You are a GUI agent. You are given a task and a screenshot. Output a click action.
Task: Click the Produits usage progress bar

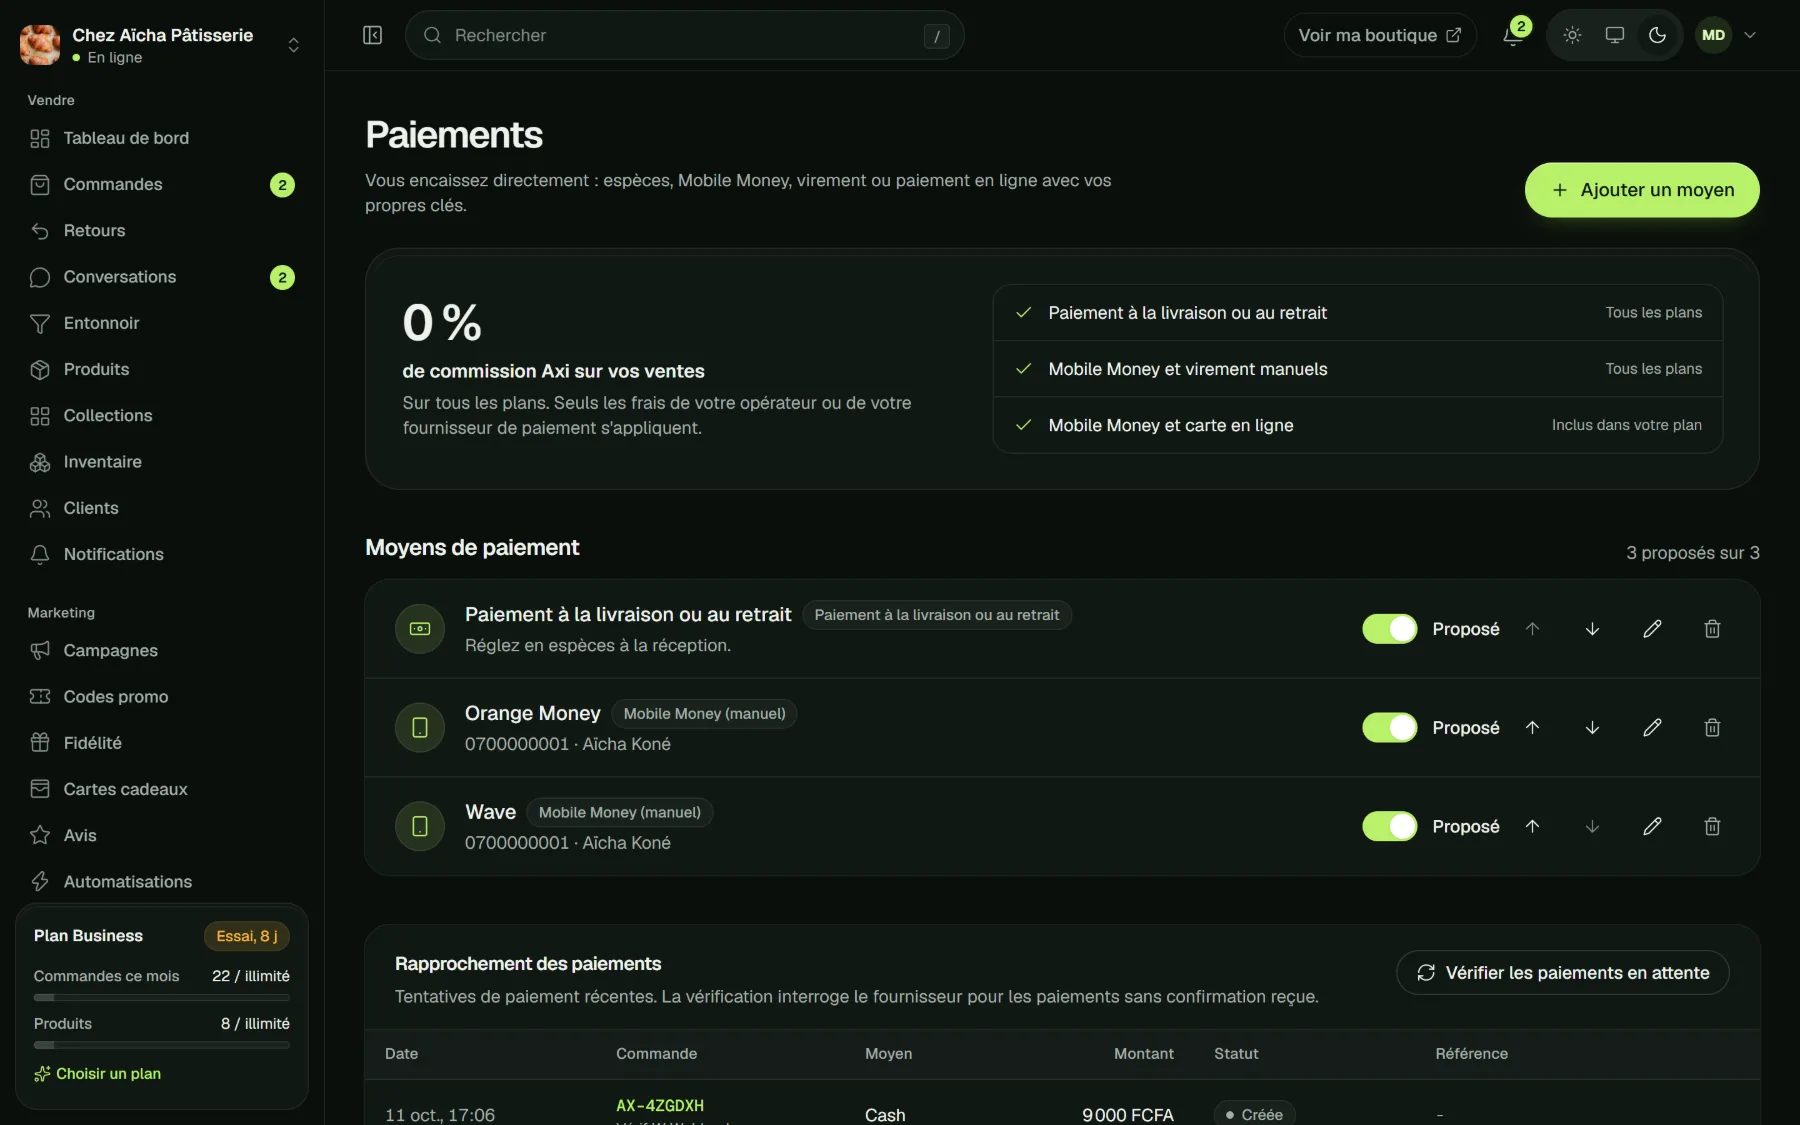[x=161, y=1045]
